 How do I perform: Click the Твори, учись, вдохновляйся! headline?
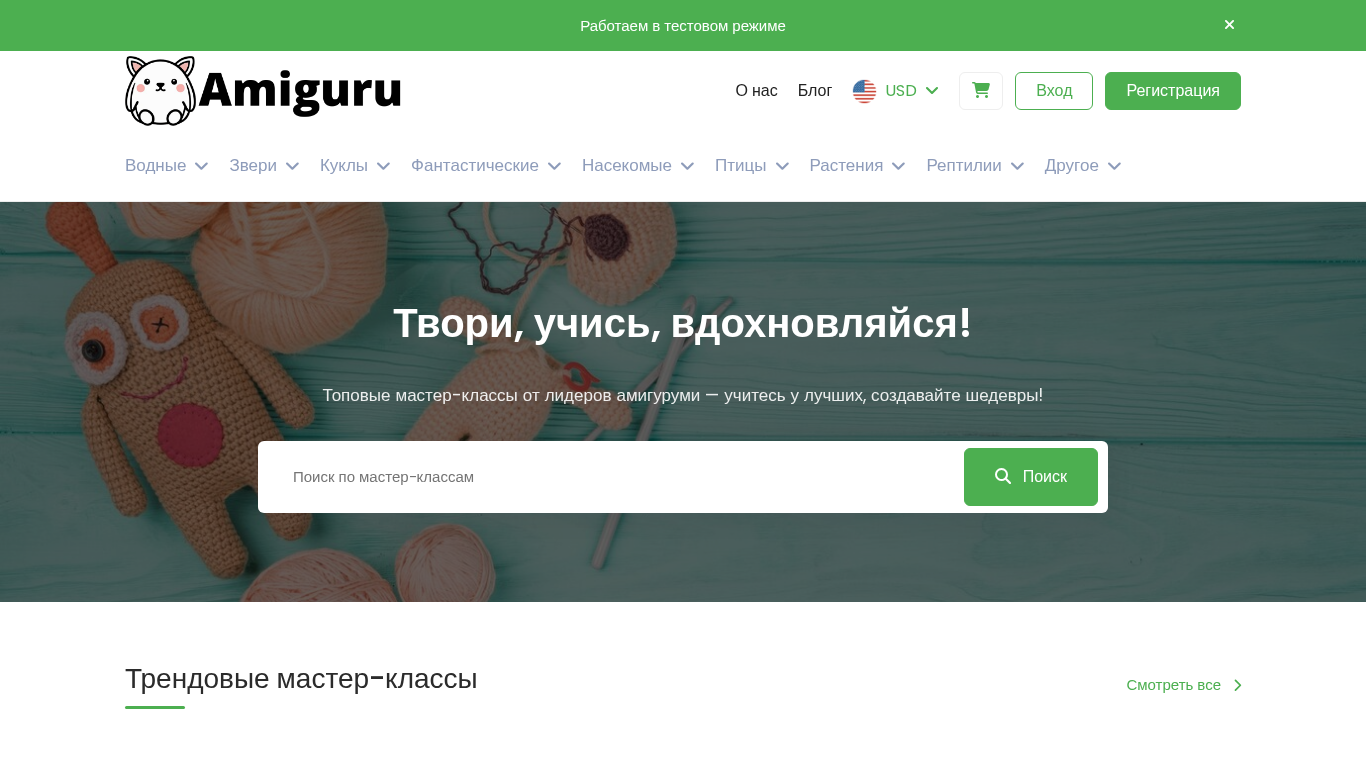tap(683, 323)
